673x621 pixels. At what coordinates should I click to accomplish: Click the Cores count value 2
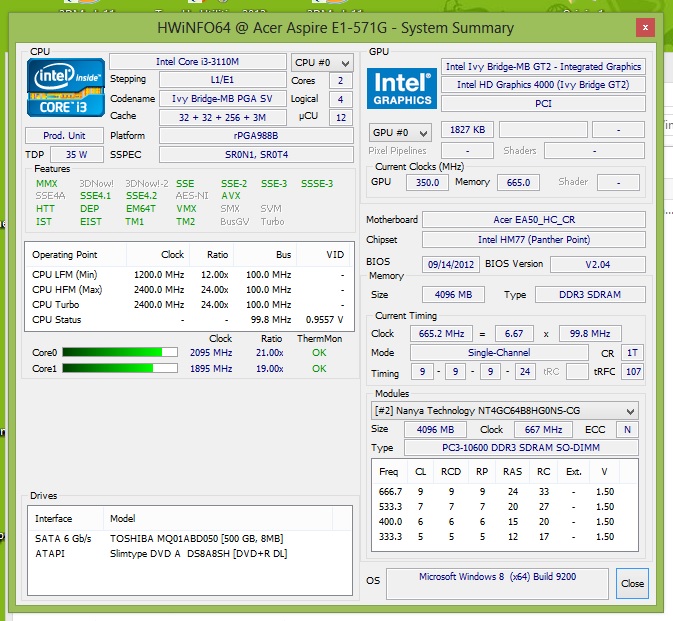pyautogui.click(x=340, y=81)
